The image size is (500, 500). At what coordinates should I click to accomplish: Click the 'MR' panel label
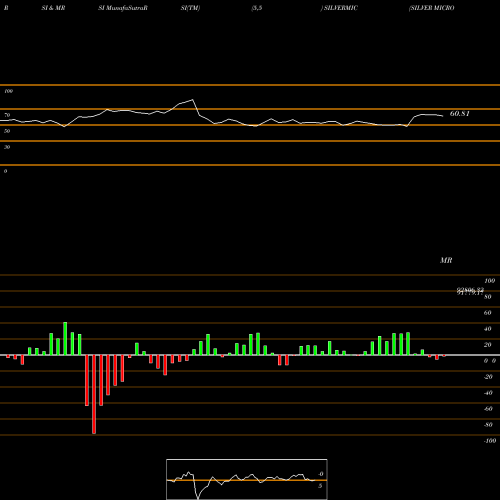[446, 260]
